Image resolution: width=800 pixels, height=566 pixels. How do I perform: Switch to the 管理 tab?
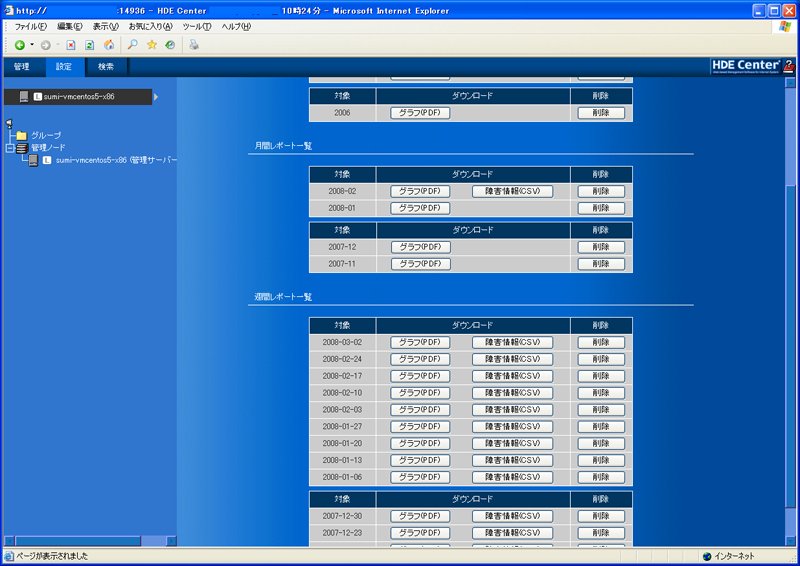tap(21, 67)
